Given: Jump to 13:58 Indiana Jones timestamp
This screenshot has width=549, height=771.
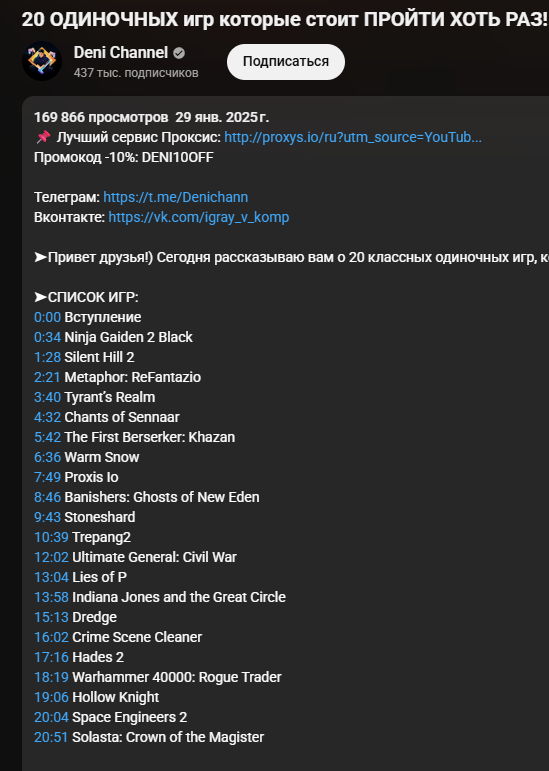Looking at the screenshot, I should coord(51,597).
